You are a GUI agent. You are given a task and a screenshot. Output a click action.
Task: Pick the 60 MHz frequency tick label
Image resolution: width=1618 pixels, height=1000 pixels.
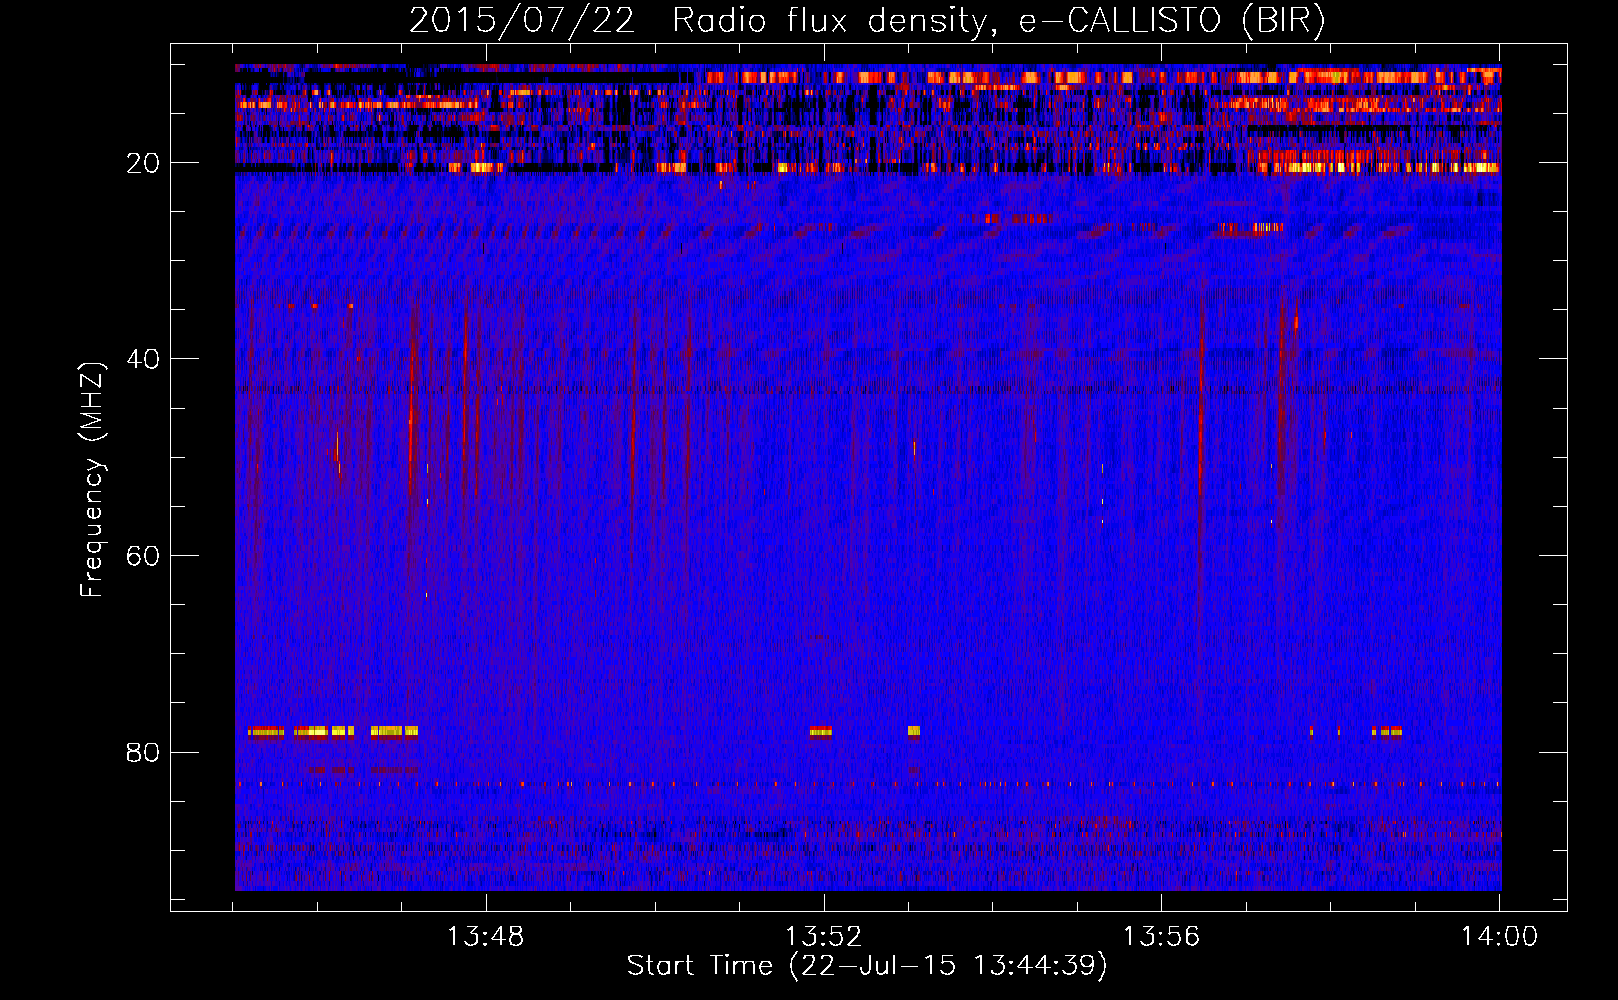144,556
